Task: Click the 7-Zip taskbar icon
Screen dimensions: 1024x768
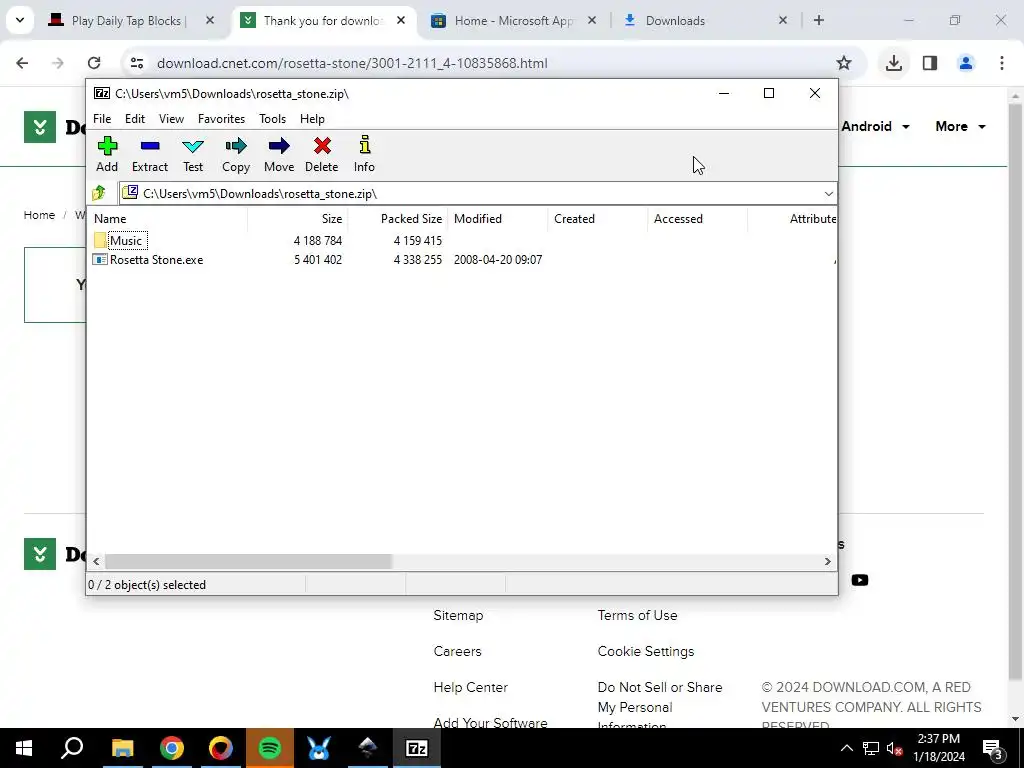Action: click(x=417, y=748)
